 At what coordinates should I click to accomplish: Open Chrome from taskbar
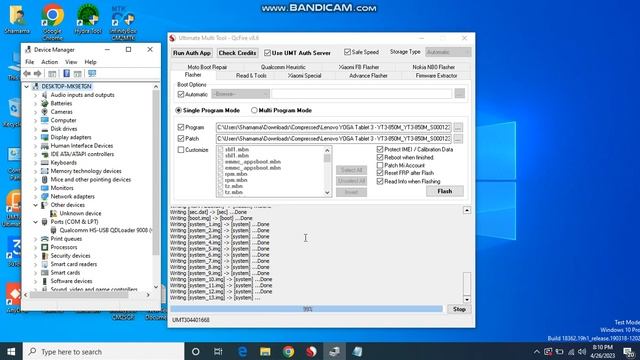click(288, 351)
